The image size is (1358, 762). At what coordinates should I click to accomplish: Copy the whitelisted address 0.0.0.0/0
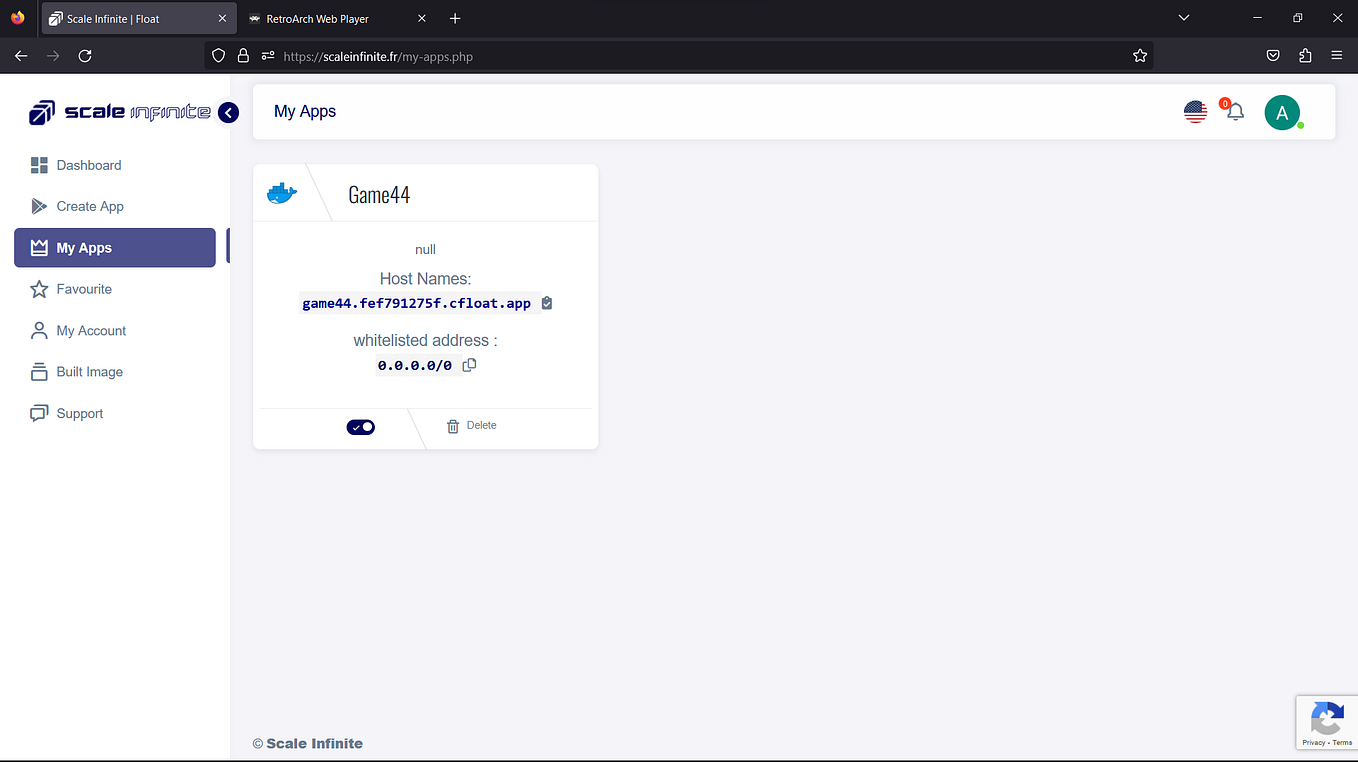click(x=469, y=364)
